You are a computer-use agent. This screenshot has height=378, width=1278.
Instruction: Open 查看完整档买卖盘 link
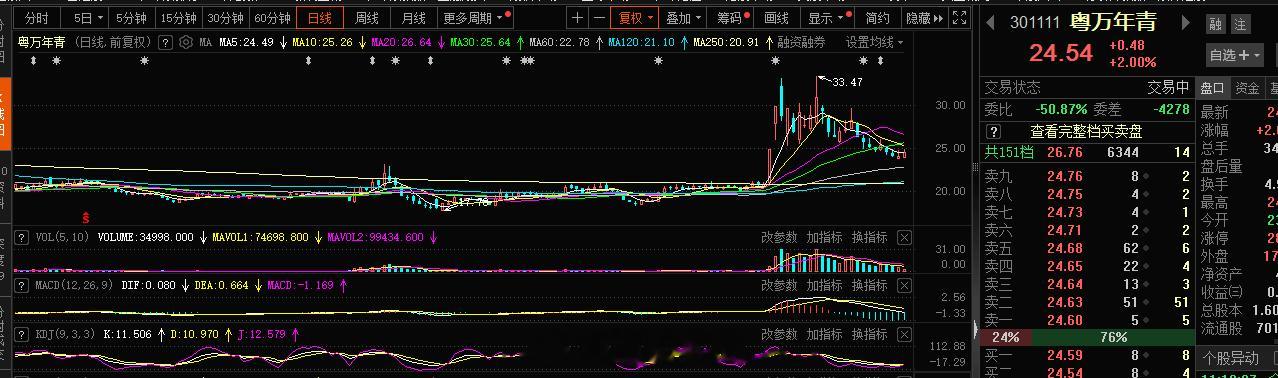coord(1086,132)
